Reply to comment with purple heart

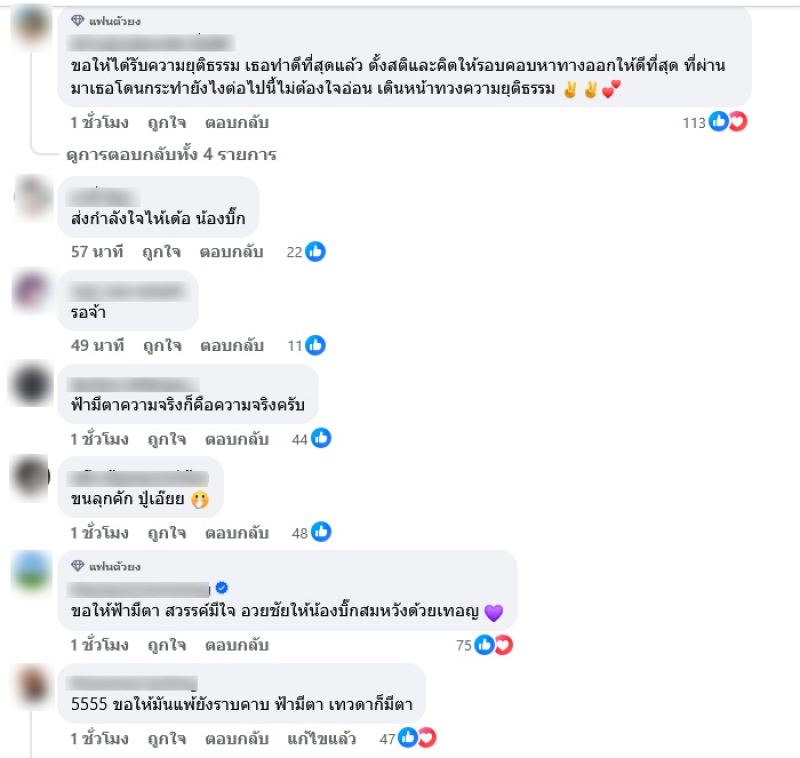tap(237, 645)
